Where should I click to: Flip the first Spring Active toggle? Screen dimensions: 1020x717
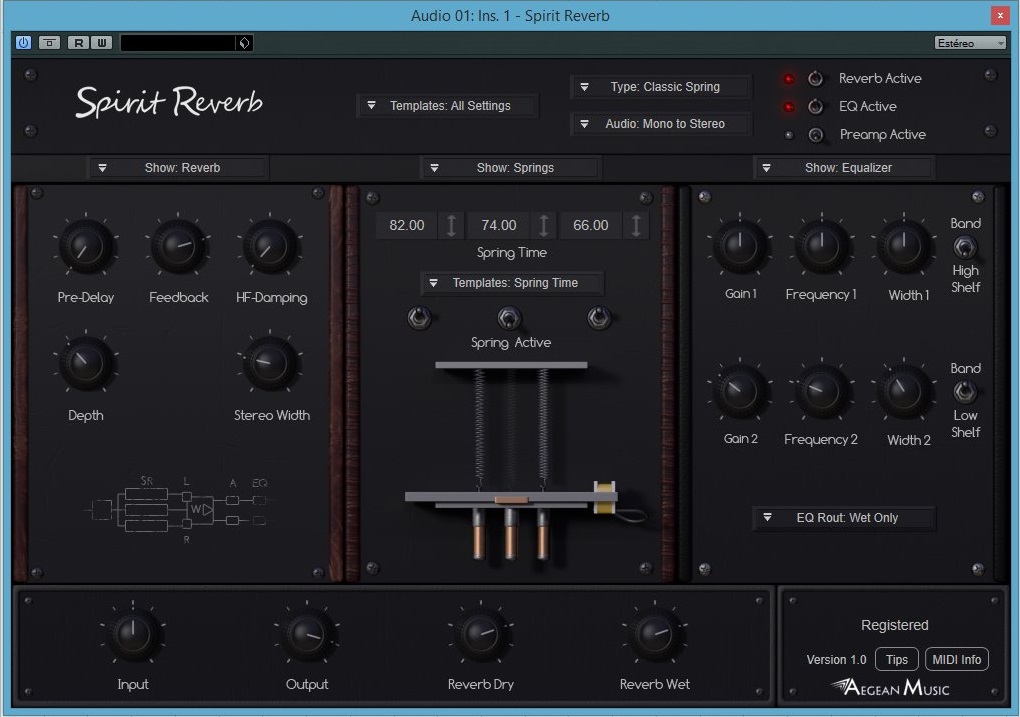coord(420,318)
